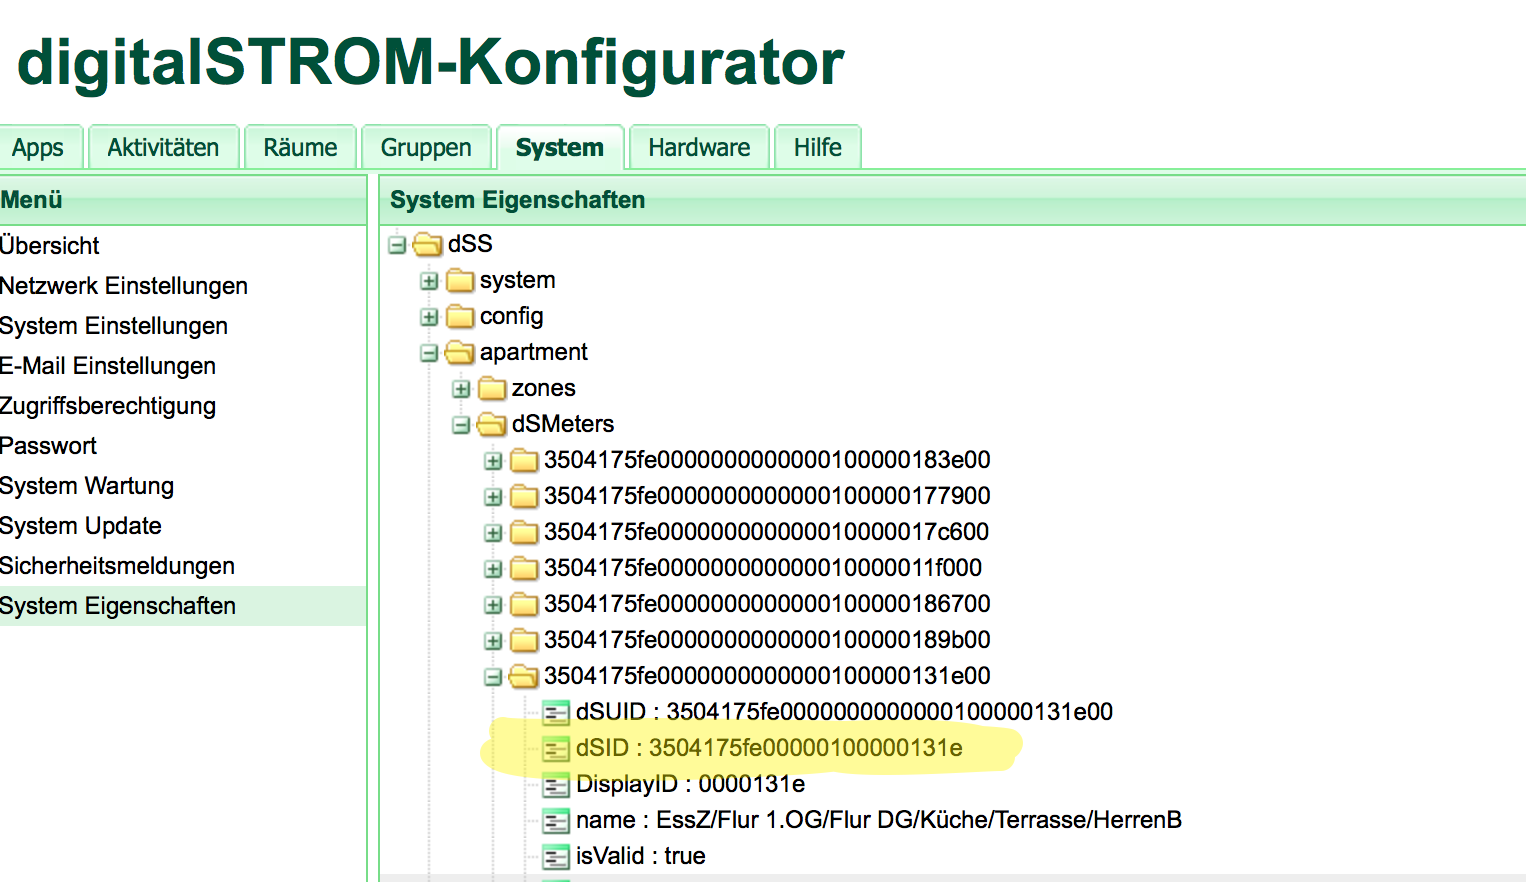
Task: Expand meter node ending 183e00
Action: (493, 461)
